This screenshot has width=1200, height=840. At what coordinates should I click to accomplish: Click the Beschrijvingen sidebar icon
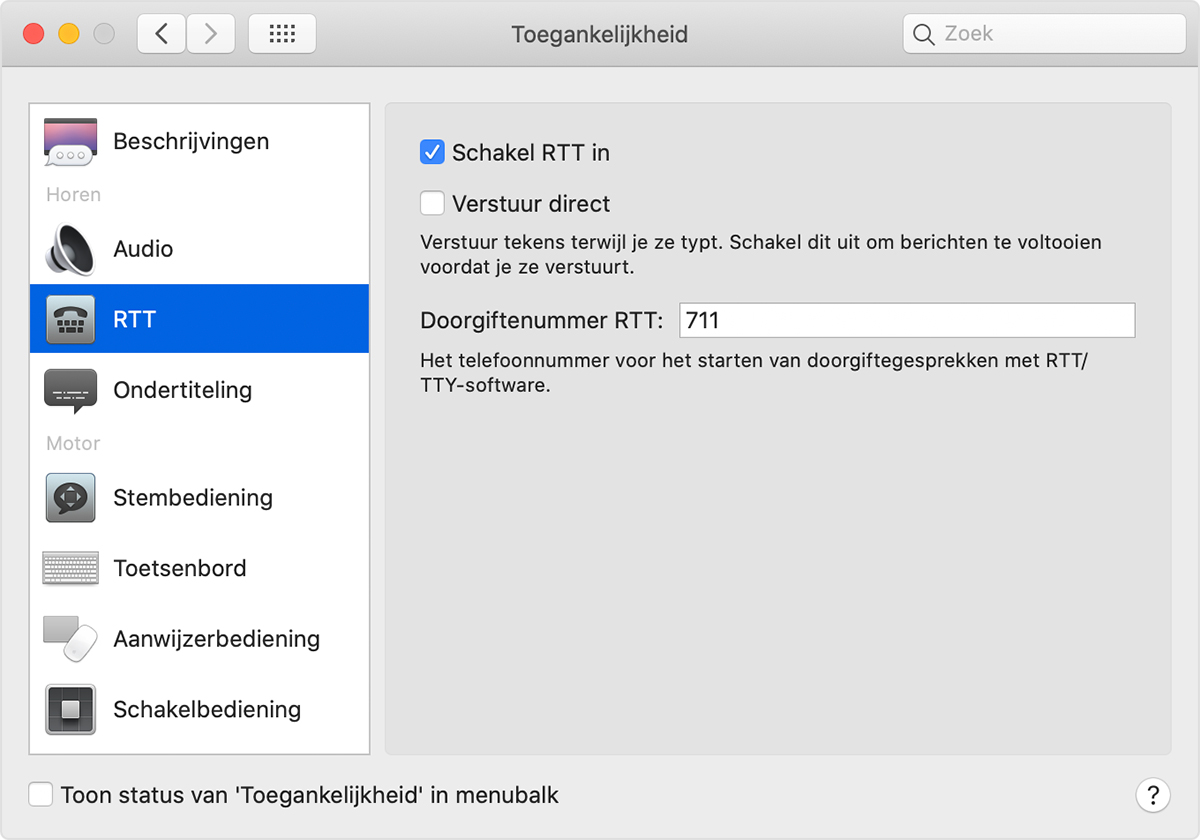[70, 141]
